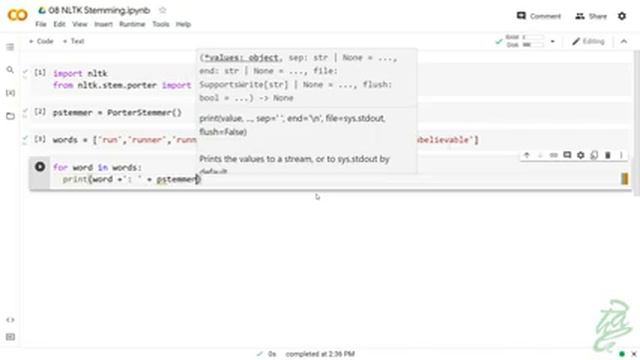Open the code snippets sidebar icon
640x360 pixels.
click(x=10, y=320)
